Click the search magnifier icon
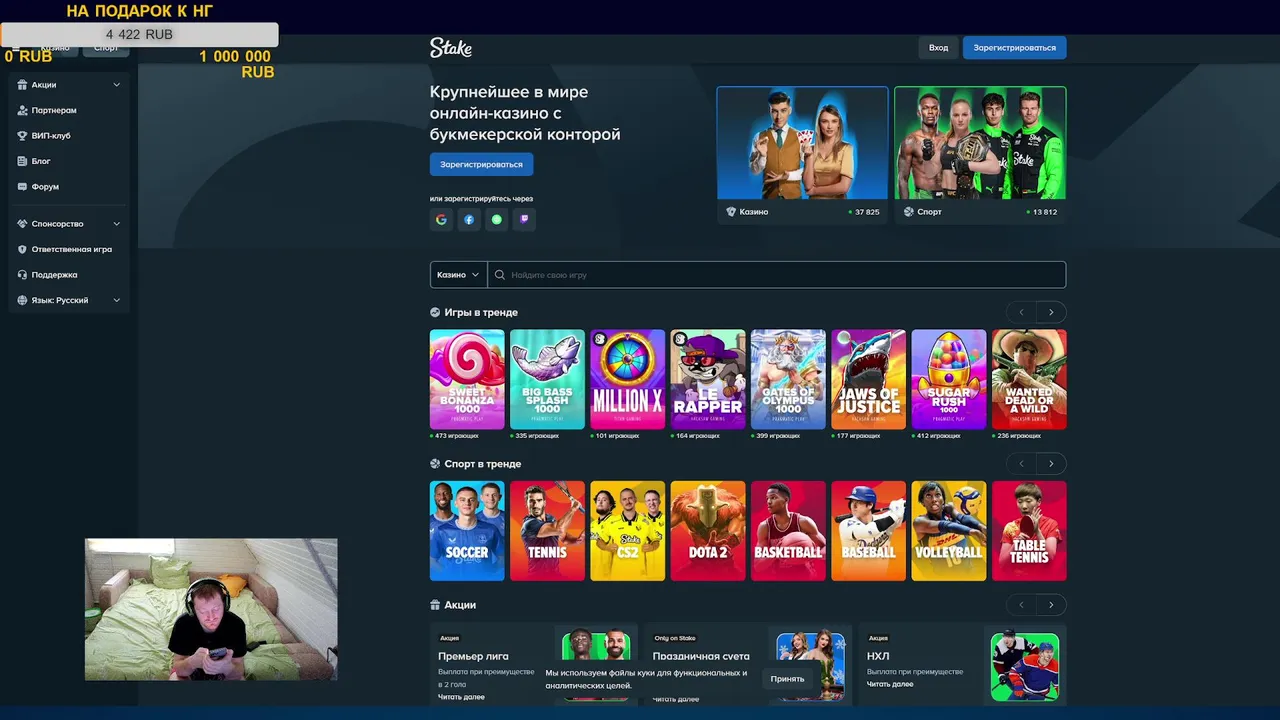The width and height of the screenshot is (1280, 720). pos(500,275)
